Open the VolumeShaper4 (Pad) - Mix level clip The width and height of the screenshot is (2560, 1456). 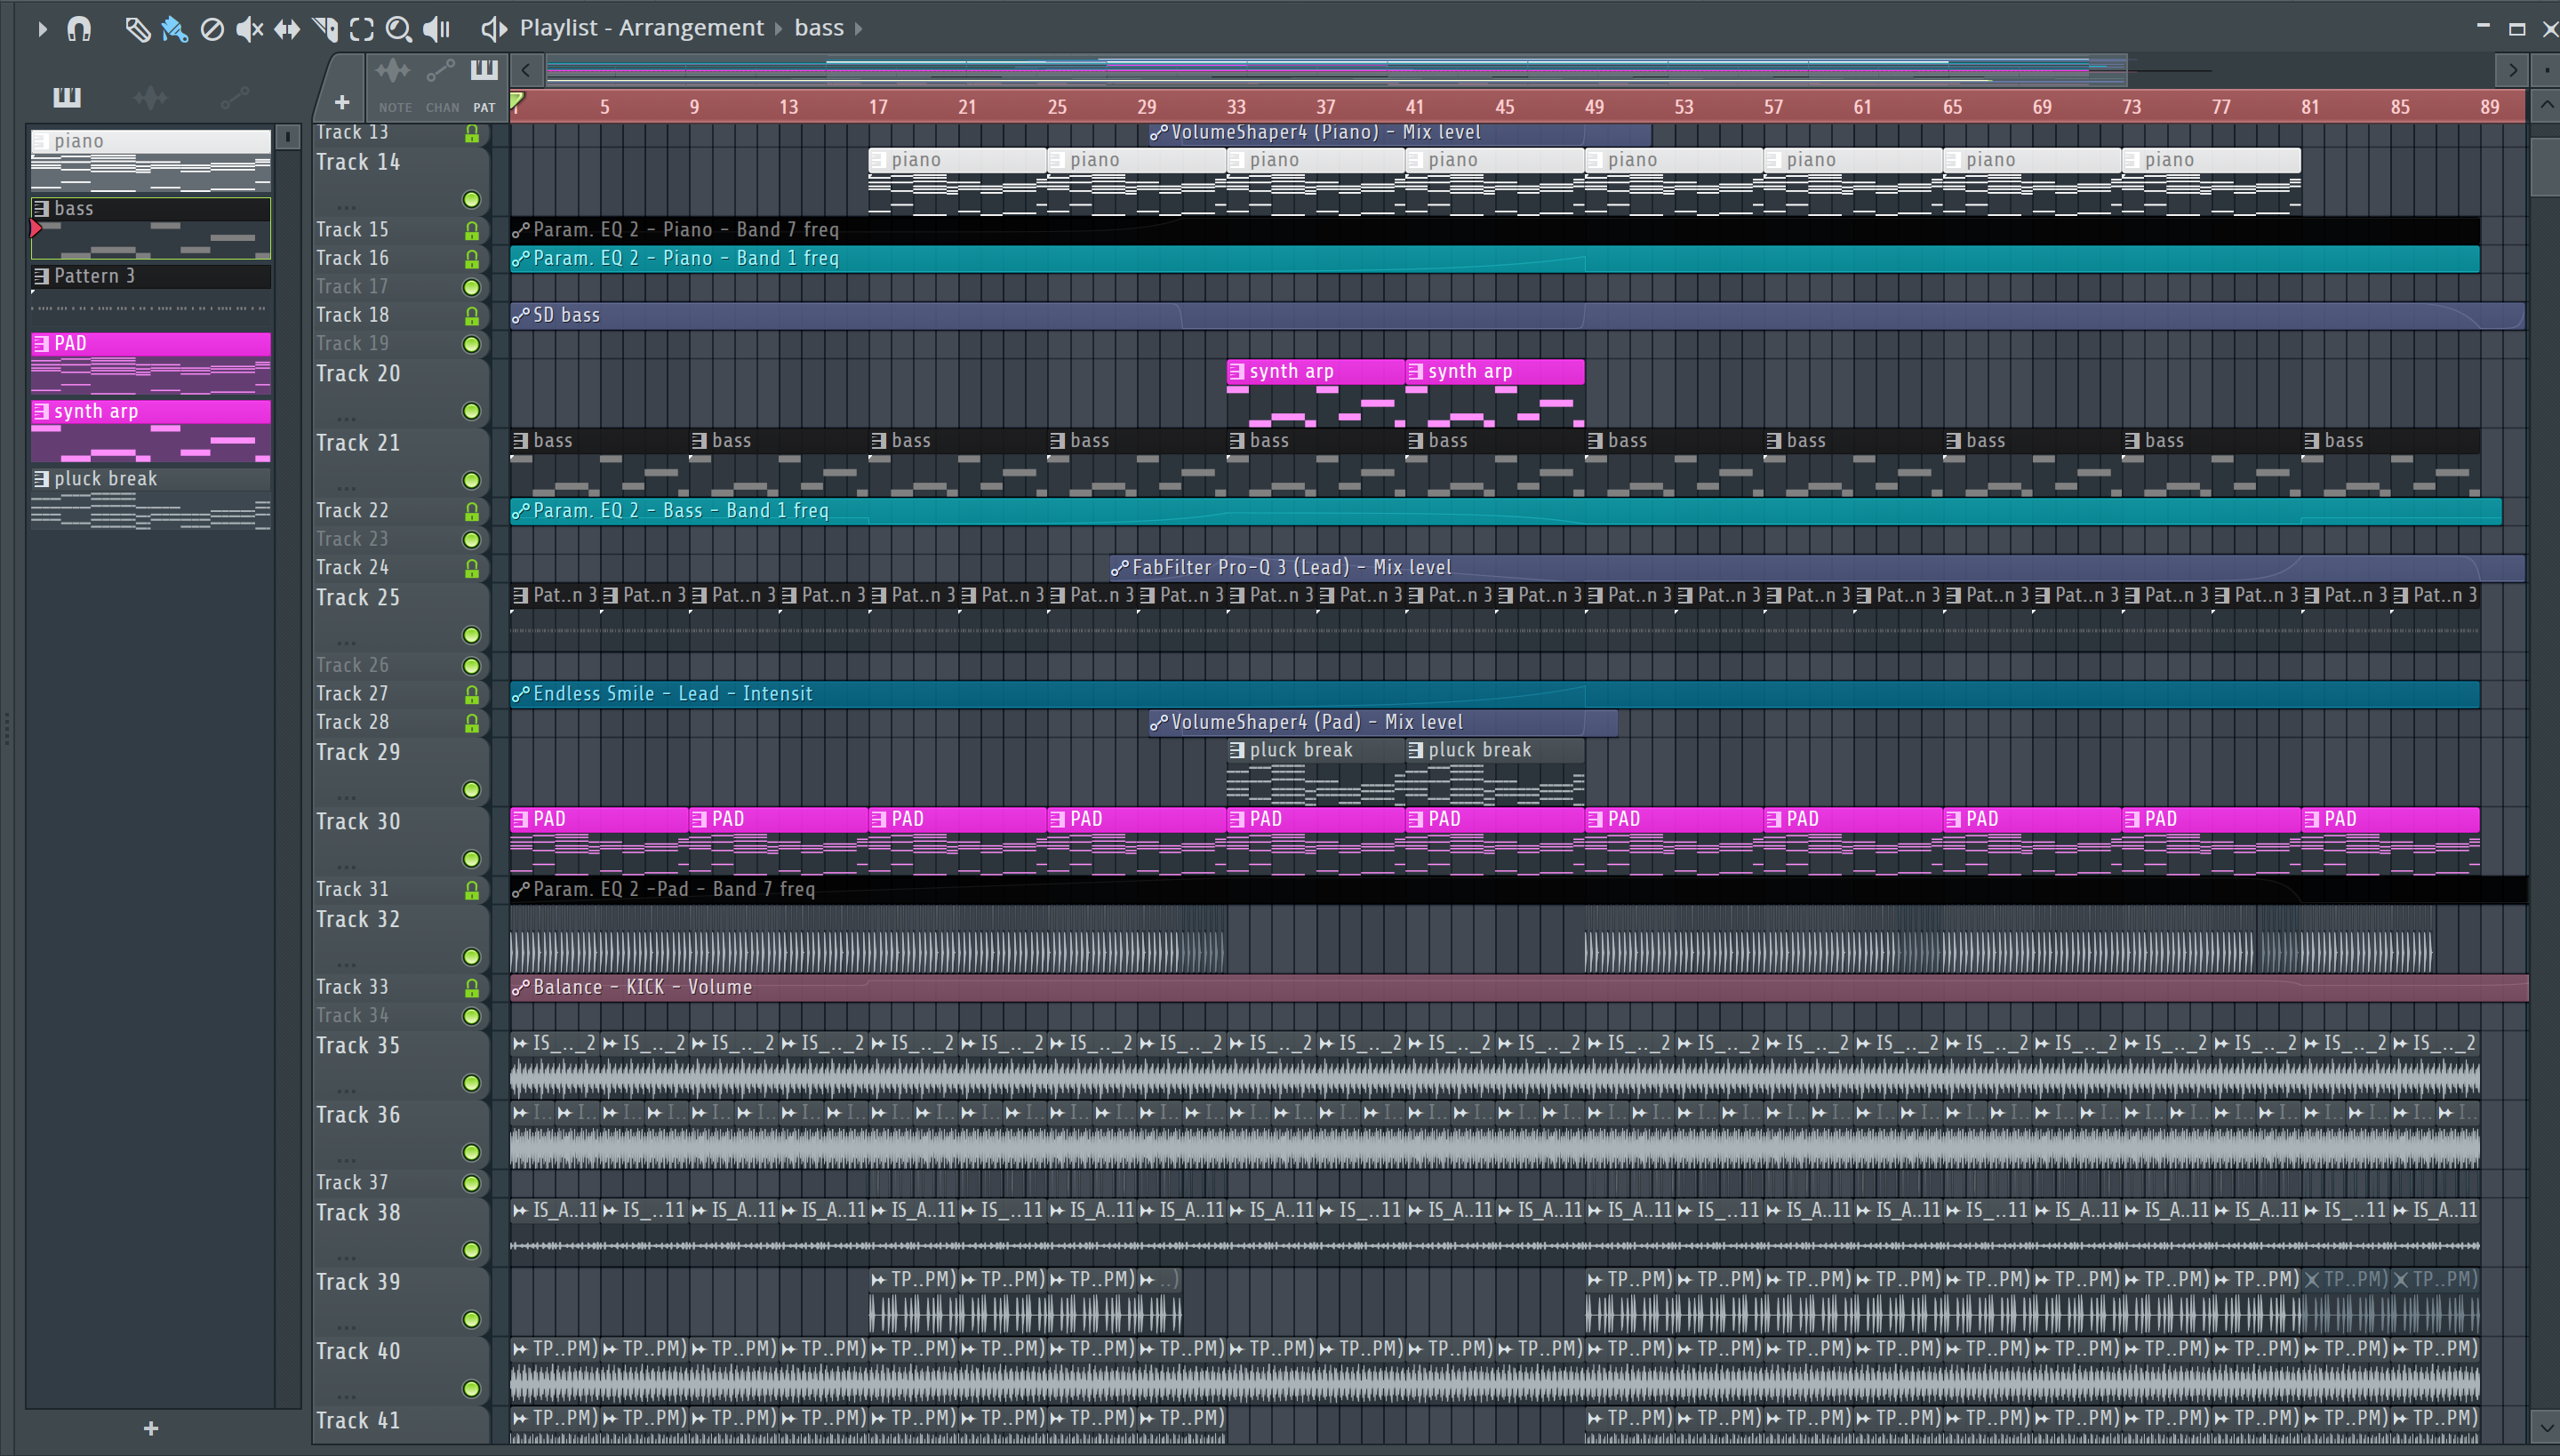point(1382,722)
